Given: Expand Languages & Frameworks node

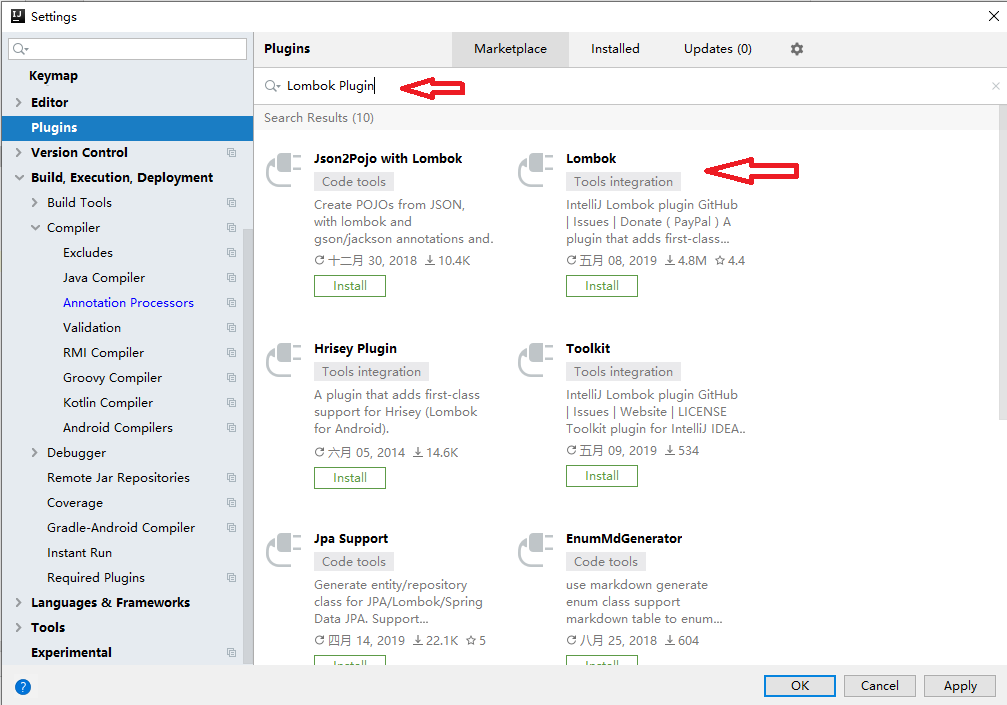Looking at the screenshot, I should (x=19, y=603).
